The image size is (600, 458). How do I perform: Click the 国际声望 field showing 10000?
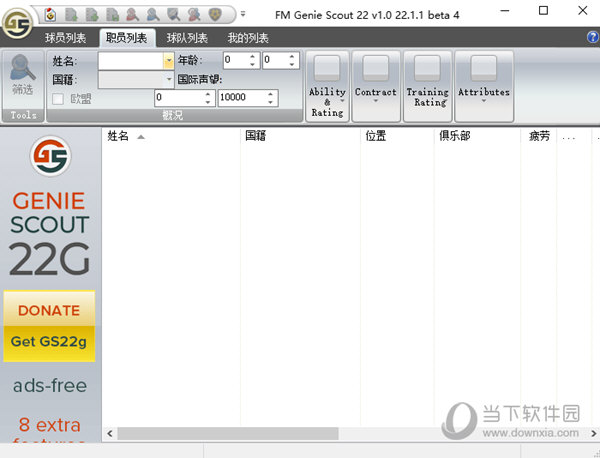point(241,98)
